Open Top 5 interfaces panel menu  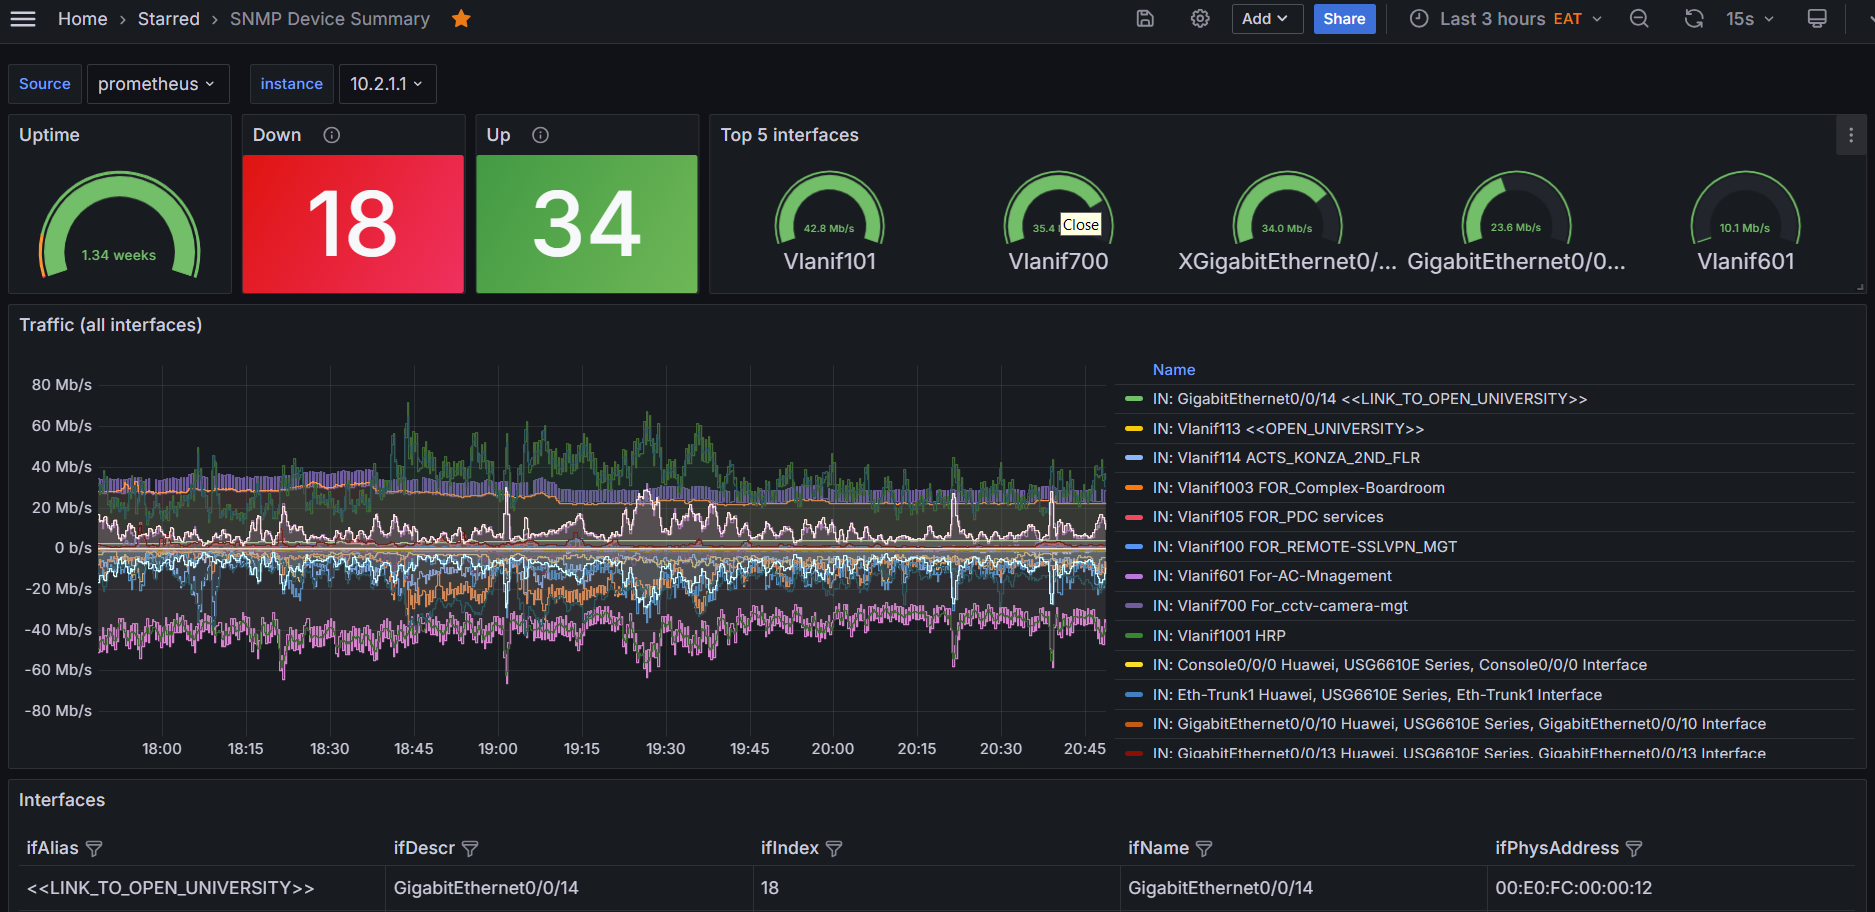tap(1850, 135)
